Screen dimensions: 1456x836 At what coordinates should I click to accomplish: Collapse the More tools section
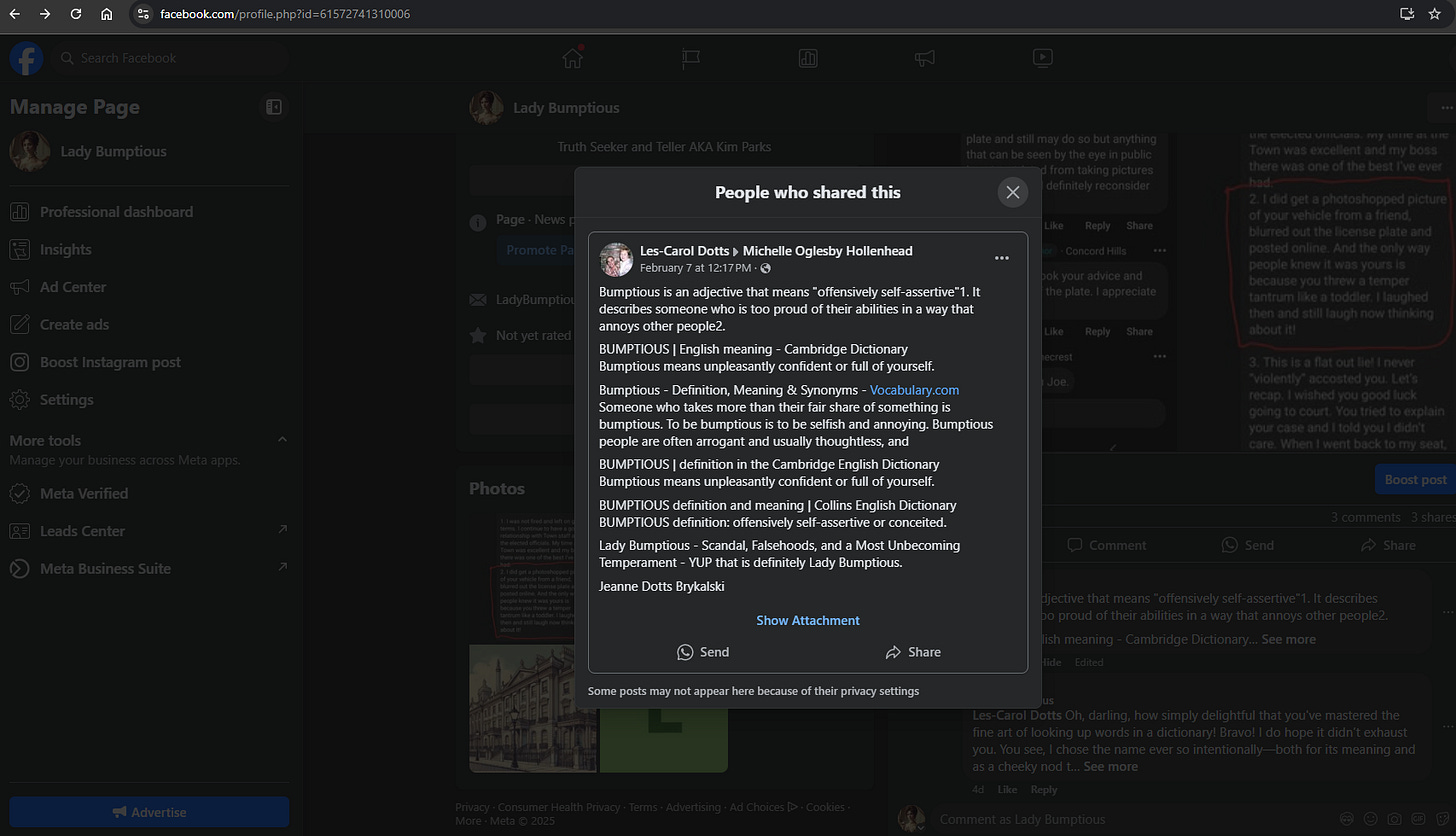281,440
